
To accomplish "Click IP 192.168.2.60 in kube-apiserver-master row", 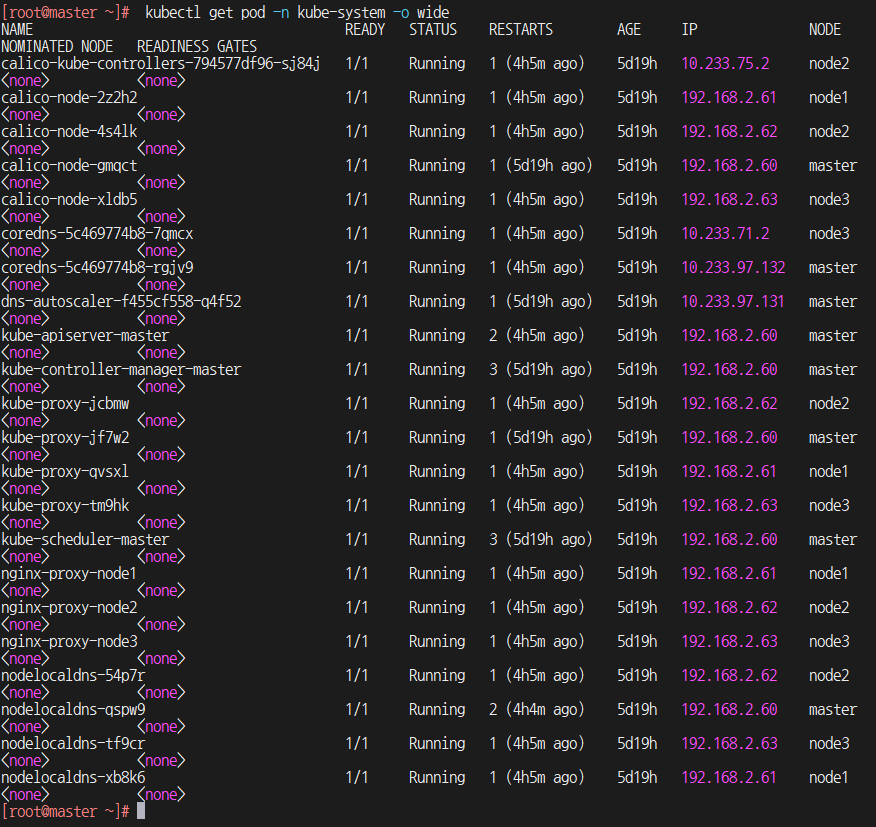I will 729,336.
